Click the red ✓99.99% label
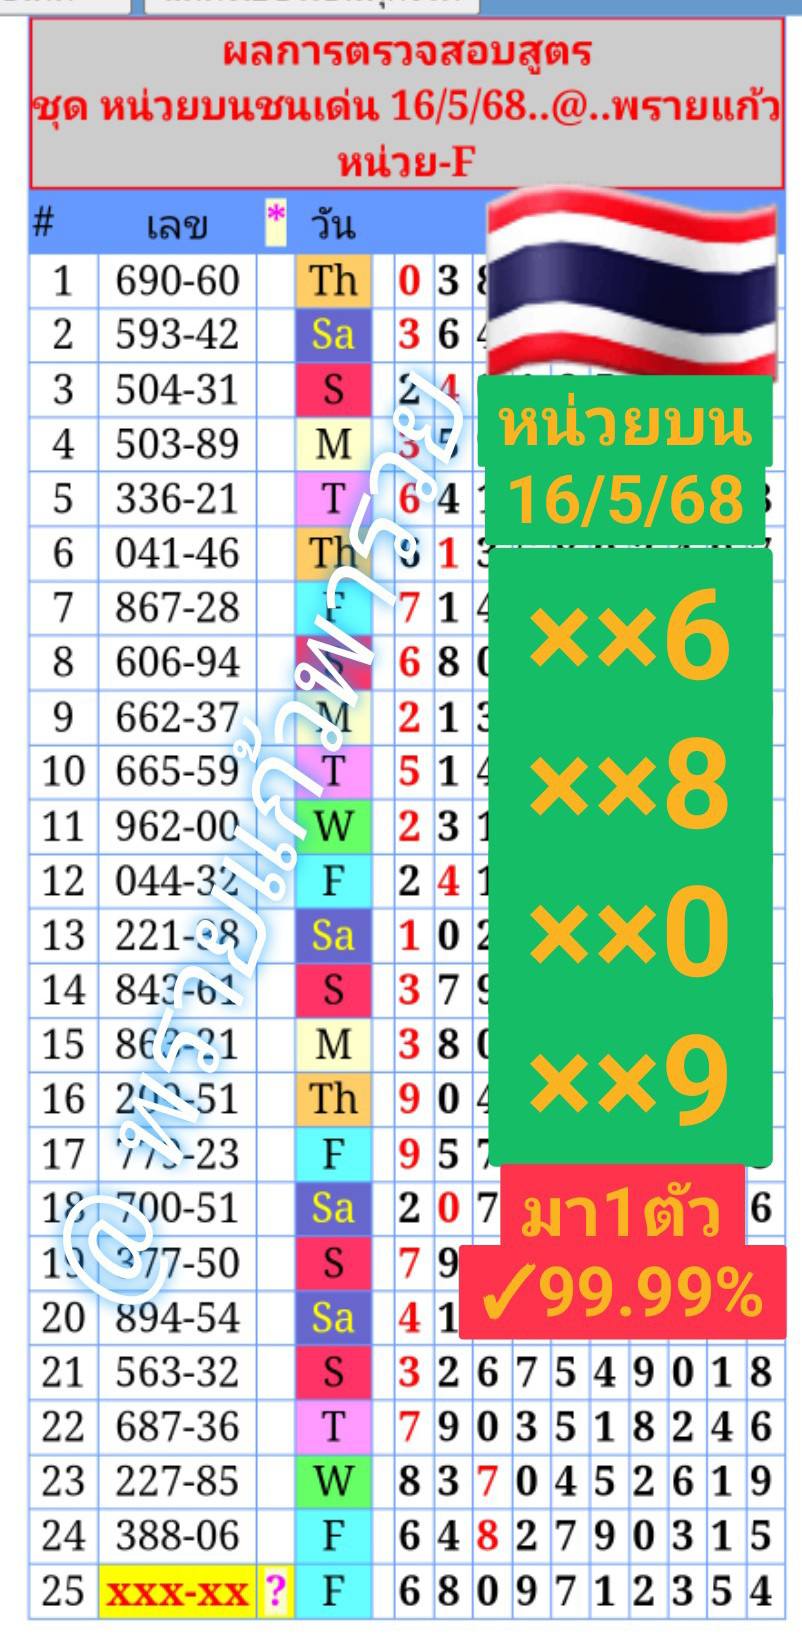The width and height of the screenshot is (802, 1639). click(622, 1295)
